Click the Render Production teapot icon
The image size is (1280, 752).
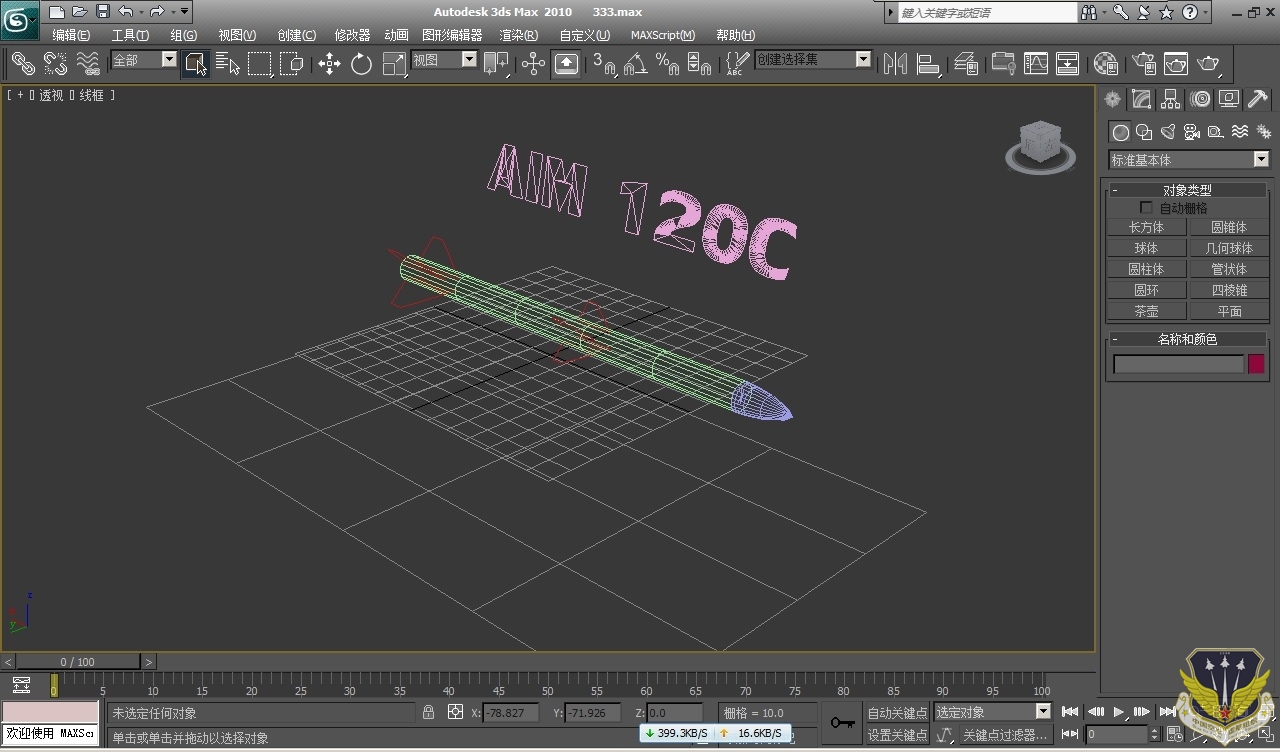tap(1209, 63)
